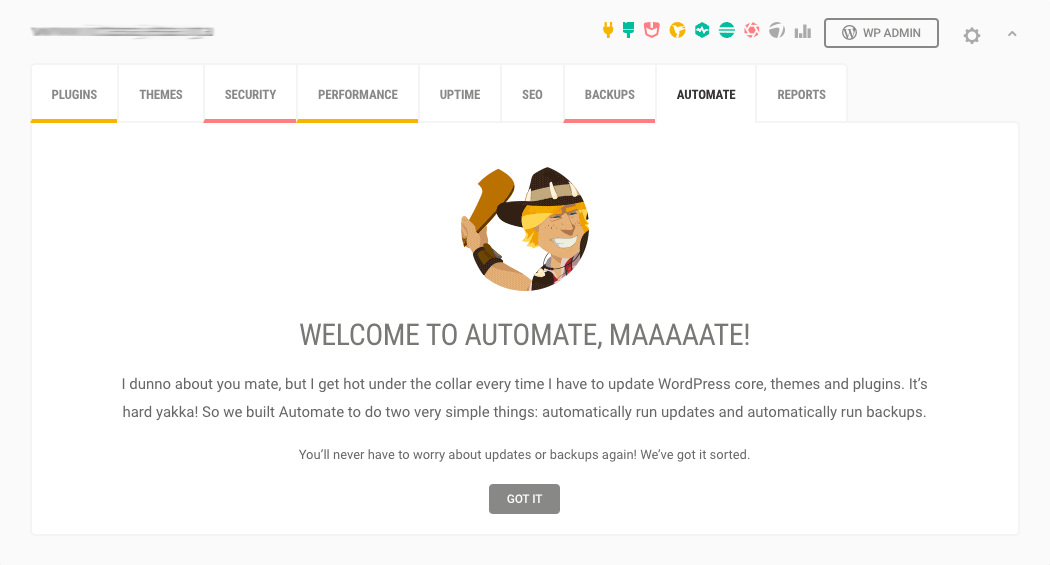Click the yellow hummingbird performance icon
Image resolution: width=1050 pixels, height=565 pixels.
point(678,30)
